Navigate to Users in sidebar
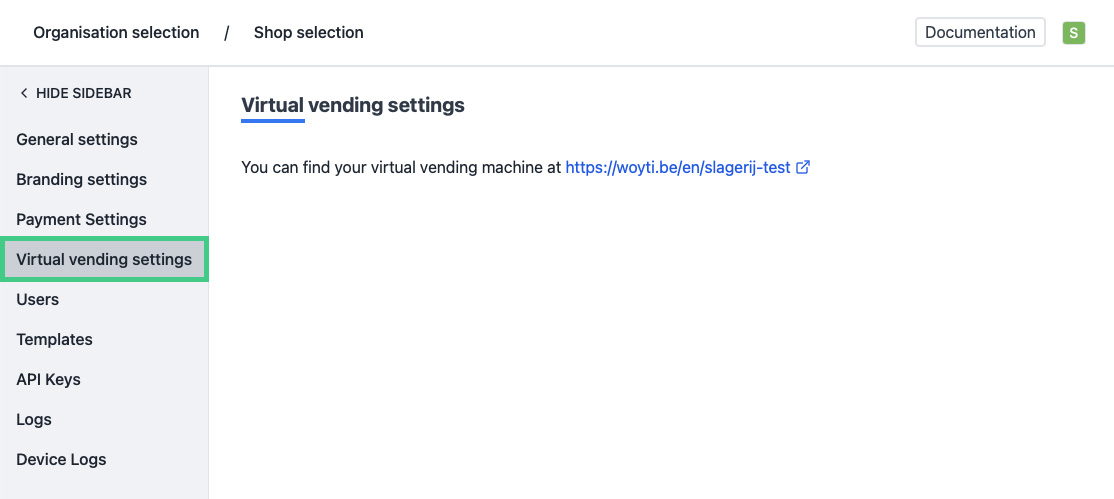The height and width of the screenshot is (499, 1114). (38, 300)
